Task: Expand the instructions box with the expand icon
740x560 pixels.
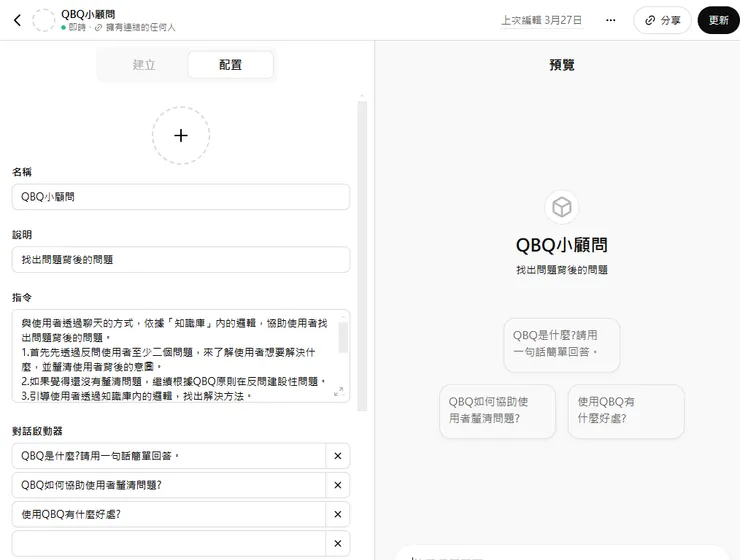Action: click(339, 392)
